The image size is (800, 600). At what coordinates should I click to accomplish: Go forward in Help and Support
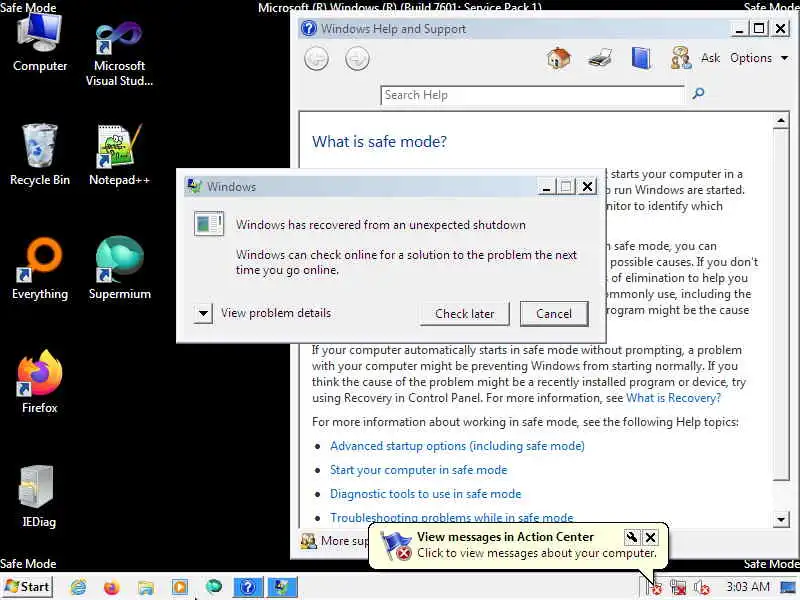point(357,59)
